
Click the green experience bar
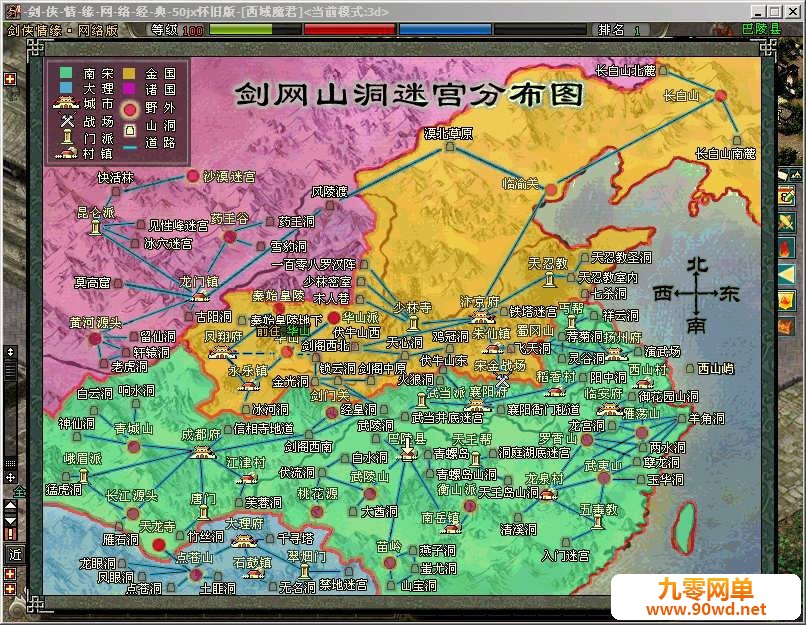[255, 30]
